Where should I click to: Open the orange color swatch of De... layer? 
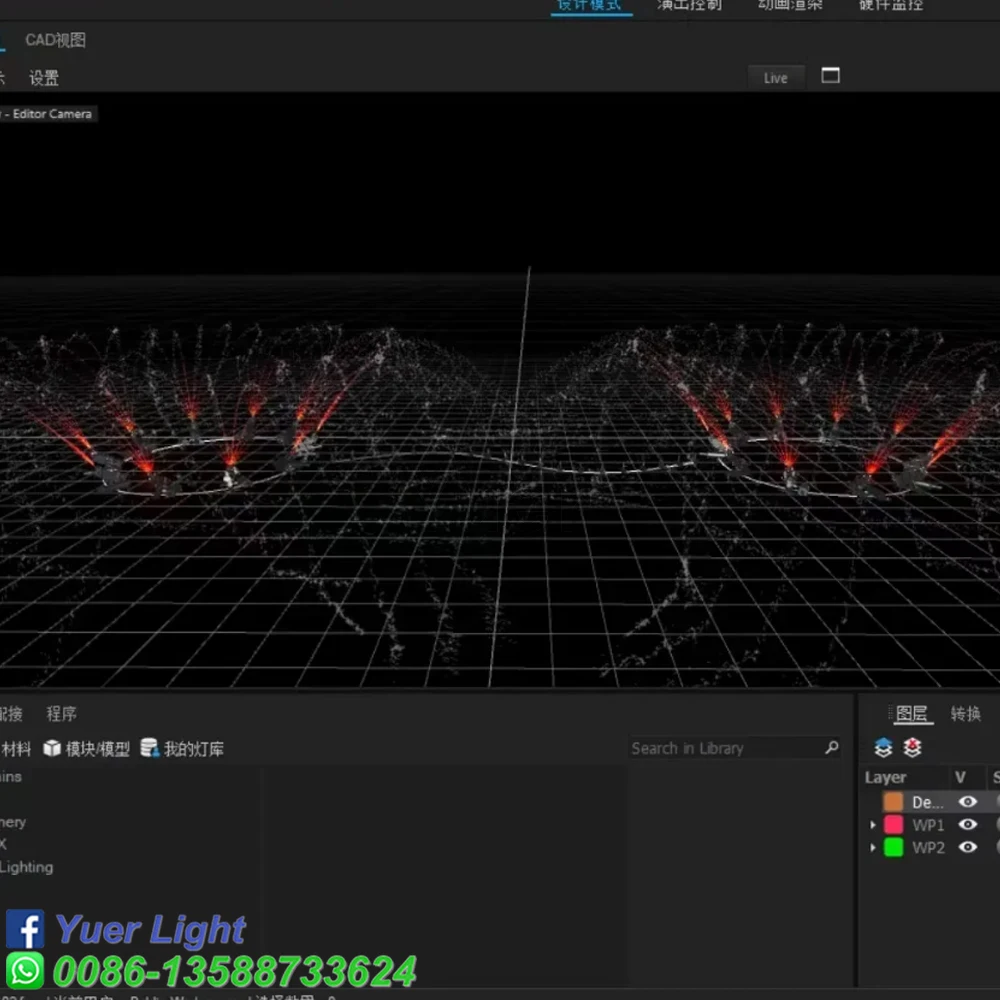[893, 802]
